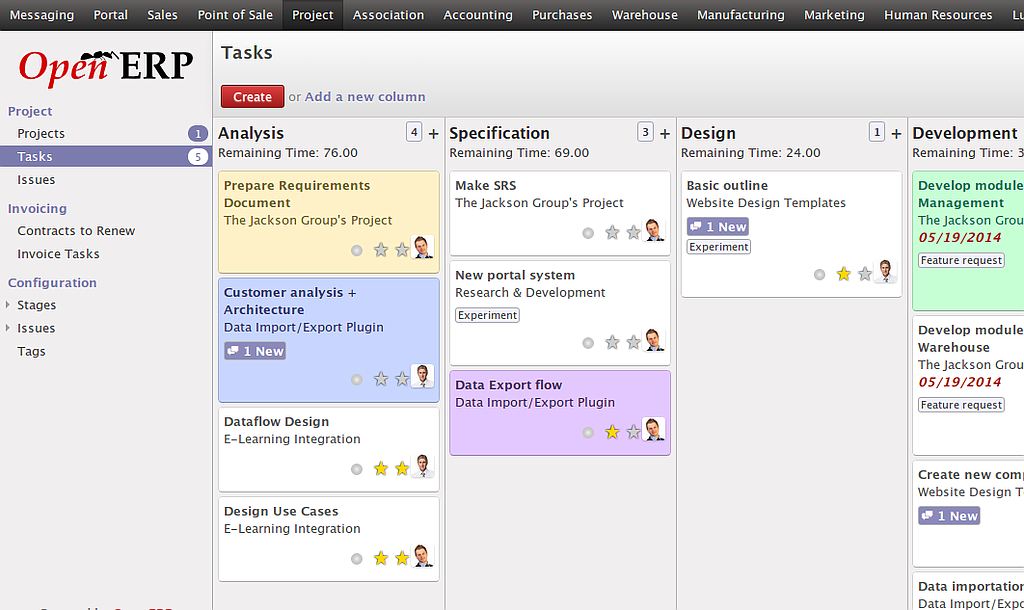Toggle gold star on Basic outline card
Viewport: 1024px width, 610px height.
844,274
